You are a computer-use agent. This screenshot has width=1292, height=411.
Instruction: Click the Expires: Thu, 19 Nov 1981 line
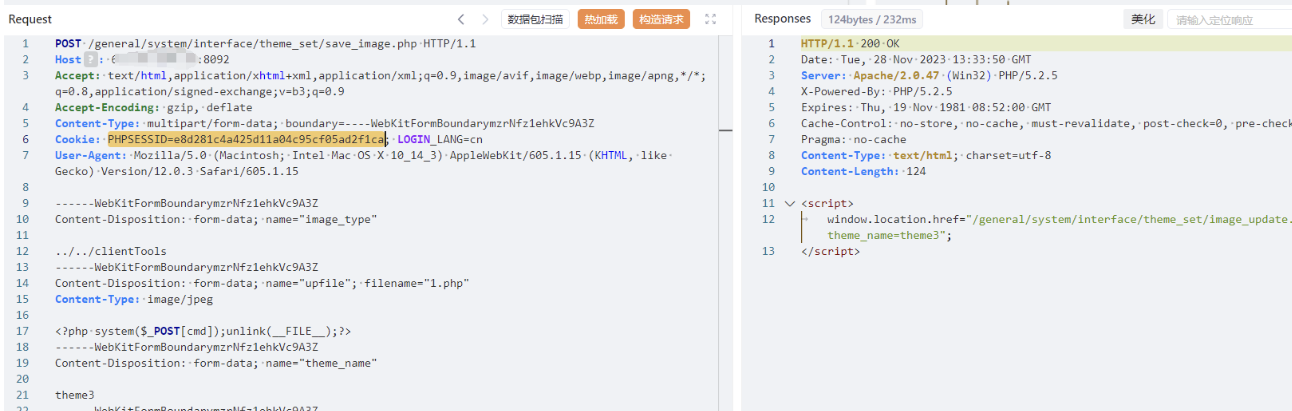tap(926, 107)
